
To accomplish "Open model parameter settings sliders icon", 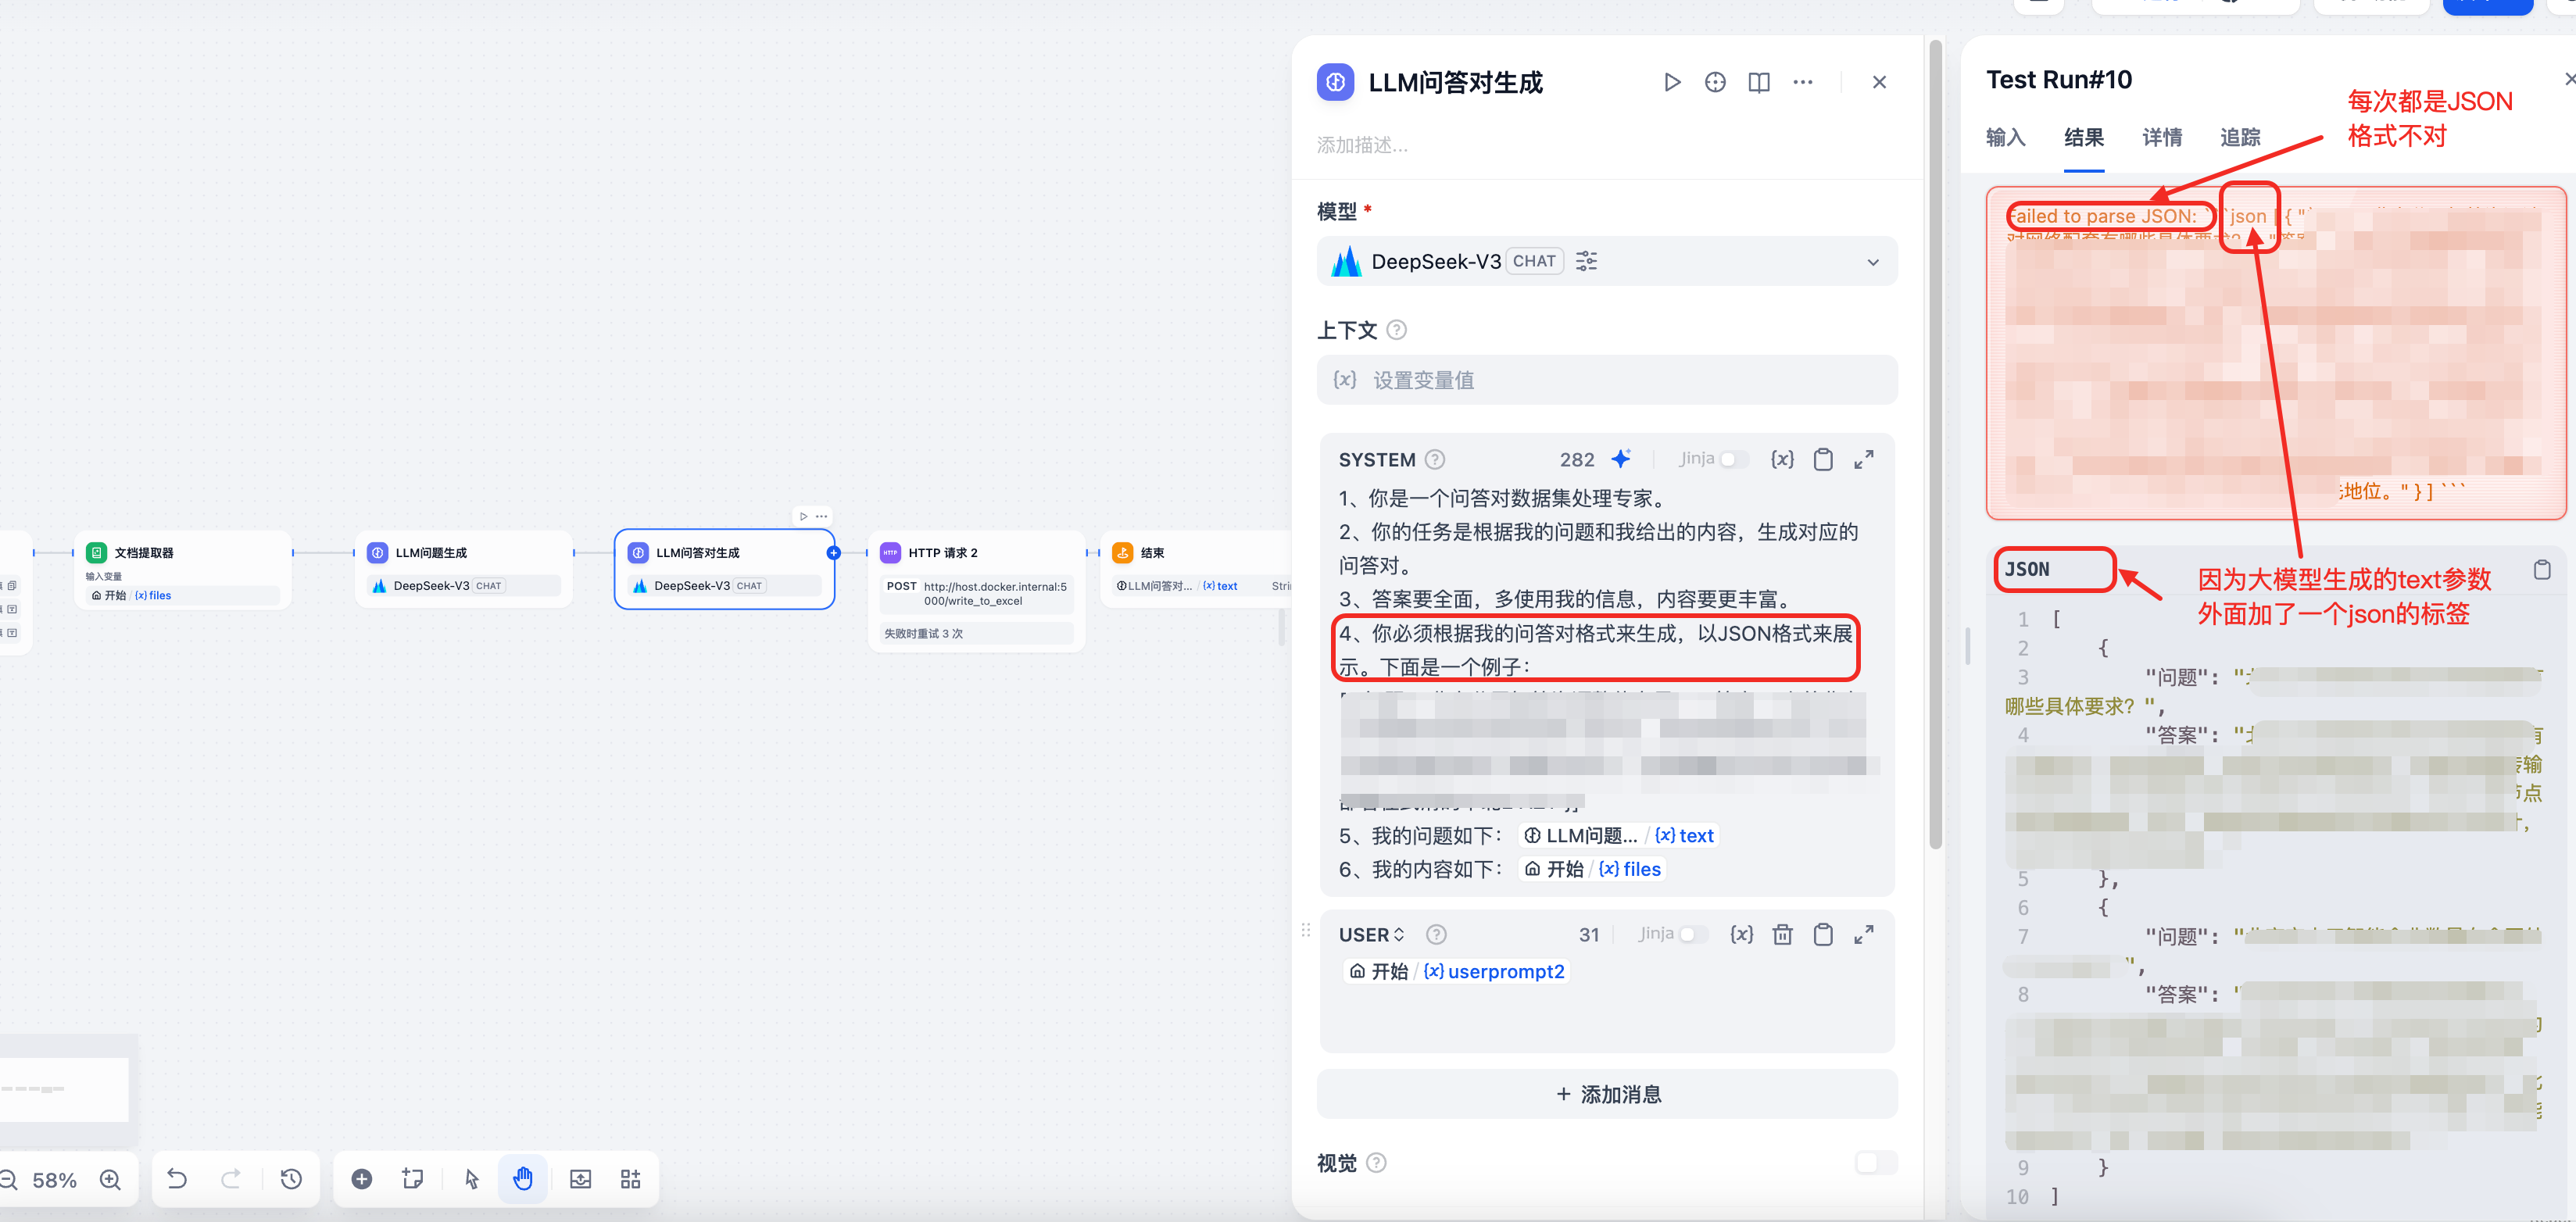I will tap(1586, 261).
